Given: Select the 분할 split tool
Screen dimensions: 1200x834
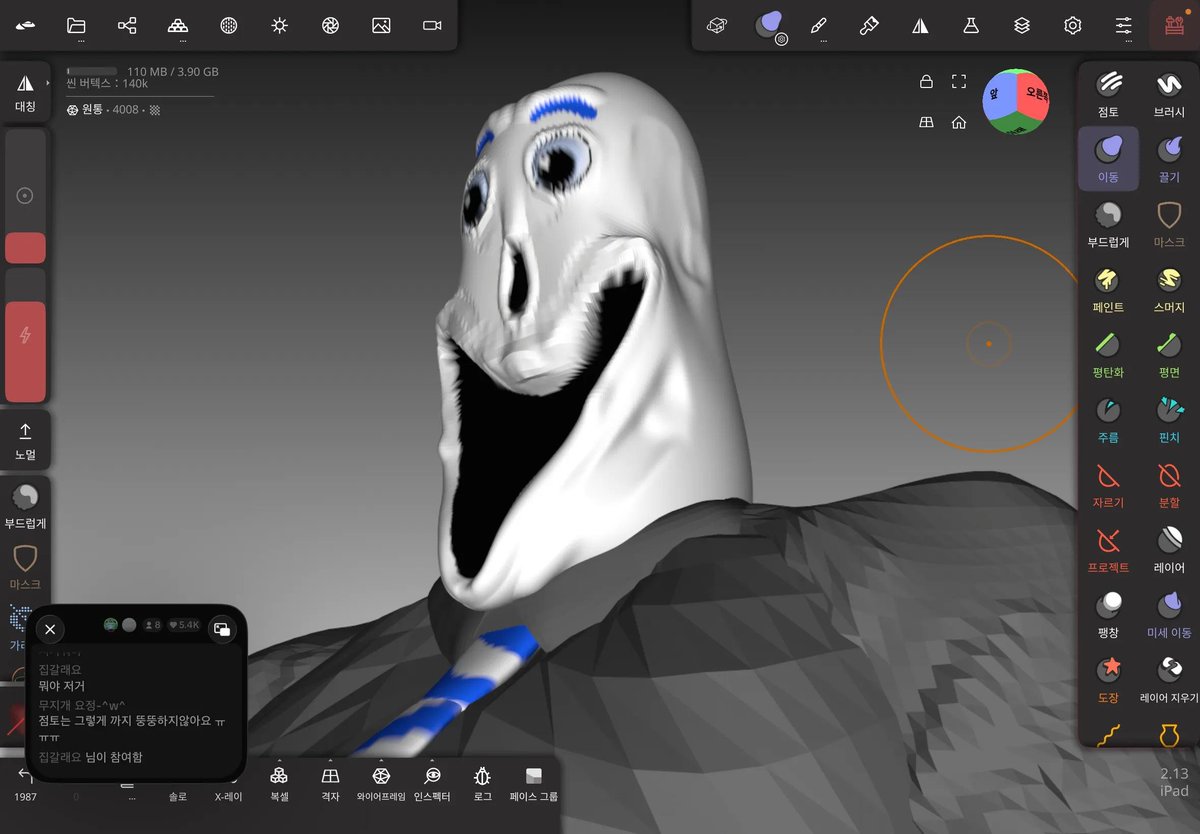Looking at the screenshot, I should pos(1169,484).
